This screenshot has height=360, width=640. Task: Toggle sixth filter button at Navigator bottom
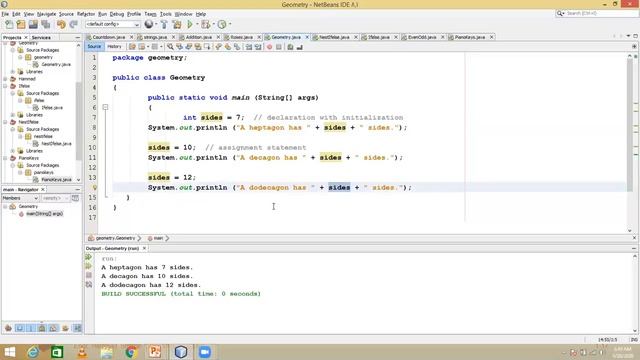point(65,328)
